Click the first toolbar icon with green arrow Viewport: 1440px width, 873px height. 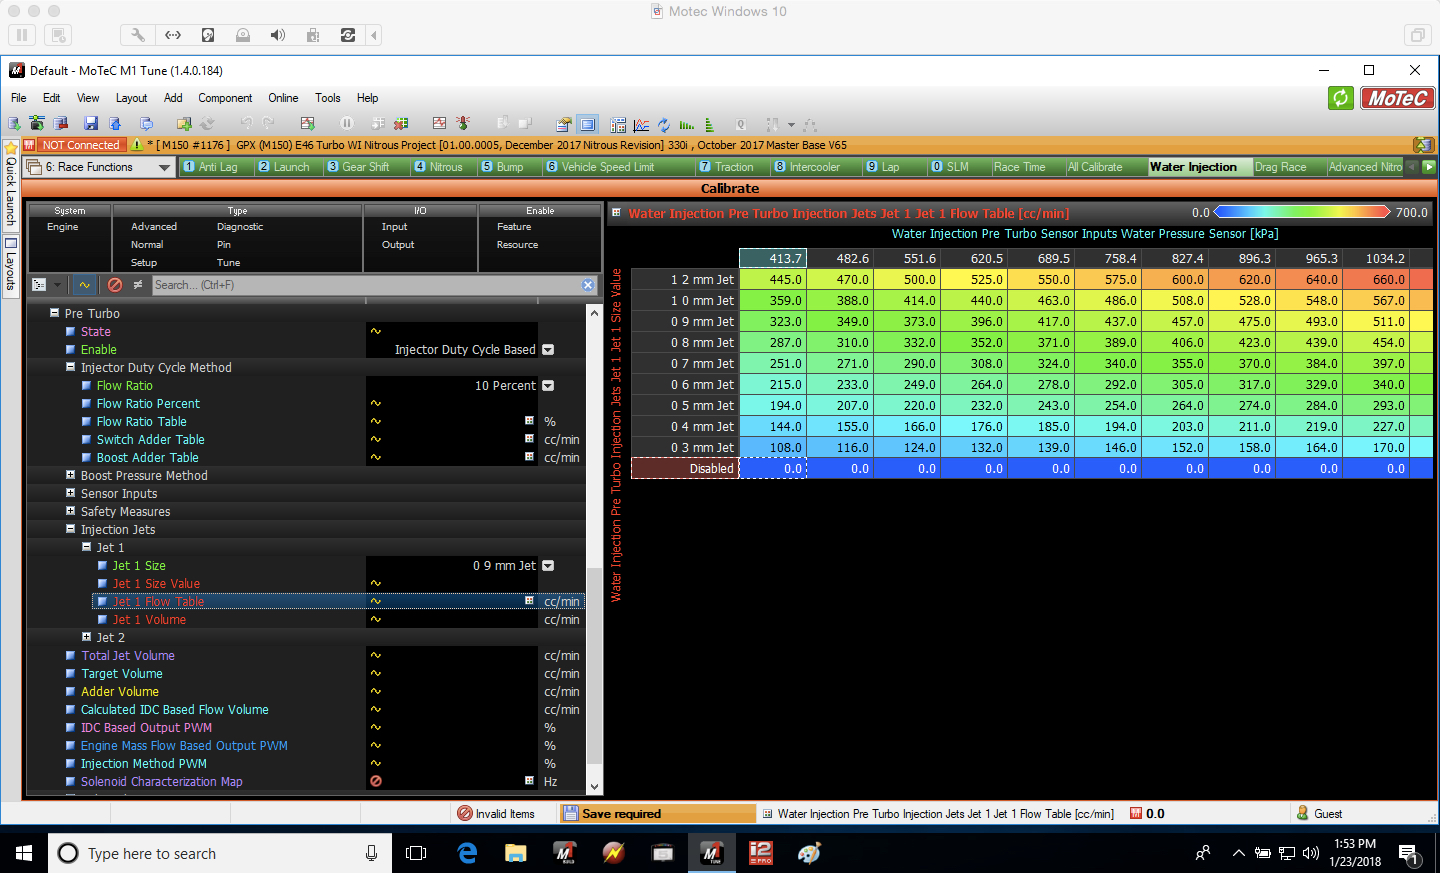[x=14, y=124]
